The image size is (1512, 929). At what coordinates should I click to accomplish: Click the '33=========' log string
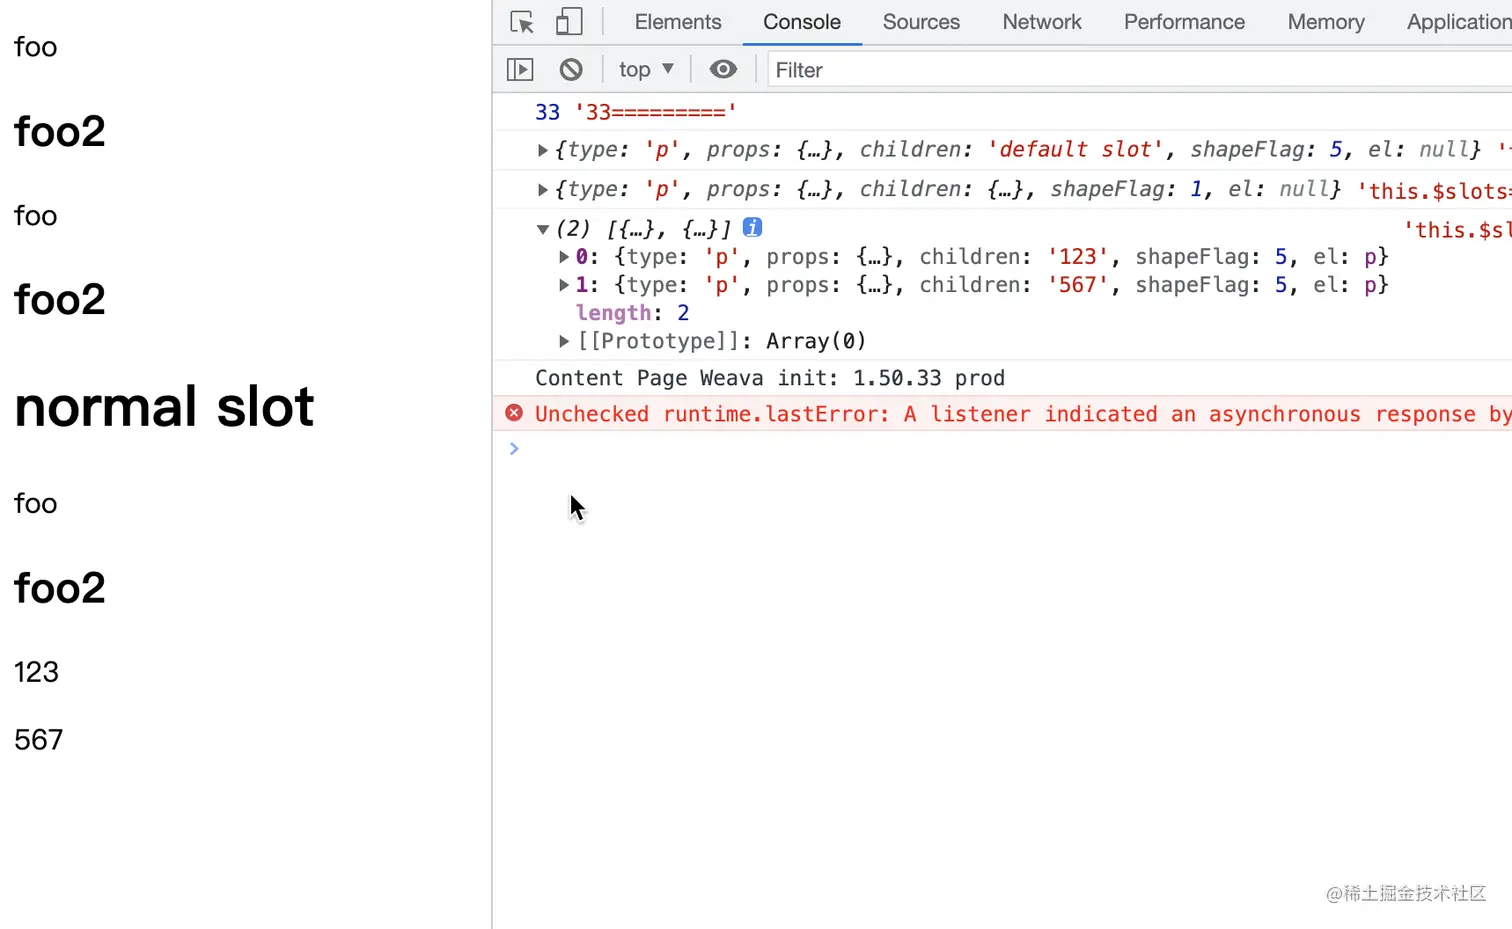click(x=655, y=112)
